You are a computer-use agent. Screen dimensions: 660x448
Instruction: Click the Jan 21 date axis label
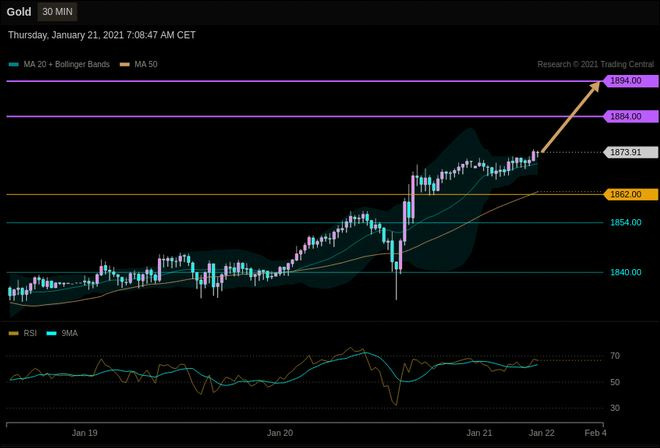pyautogui.click(x=479, y=433)
